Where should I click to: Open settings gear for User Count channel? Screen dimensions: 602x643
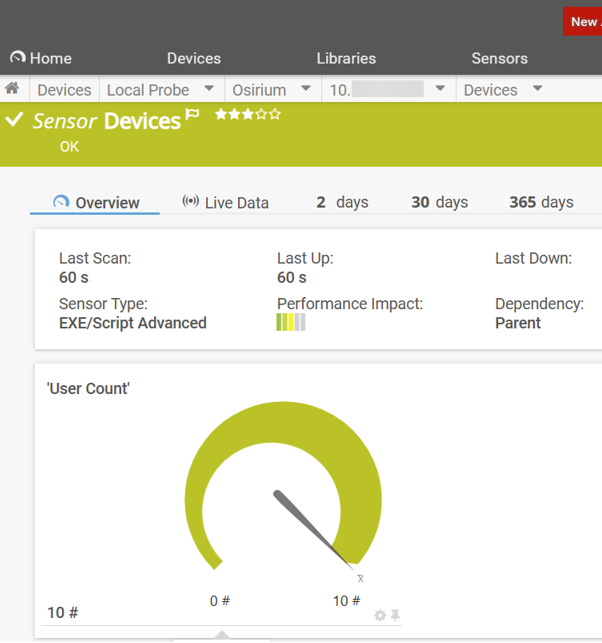380,615
